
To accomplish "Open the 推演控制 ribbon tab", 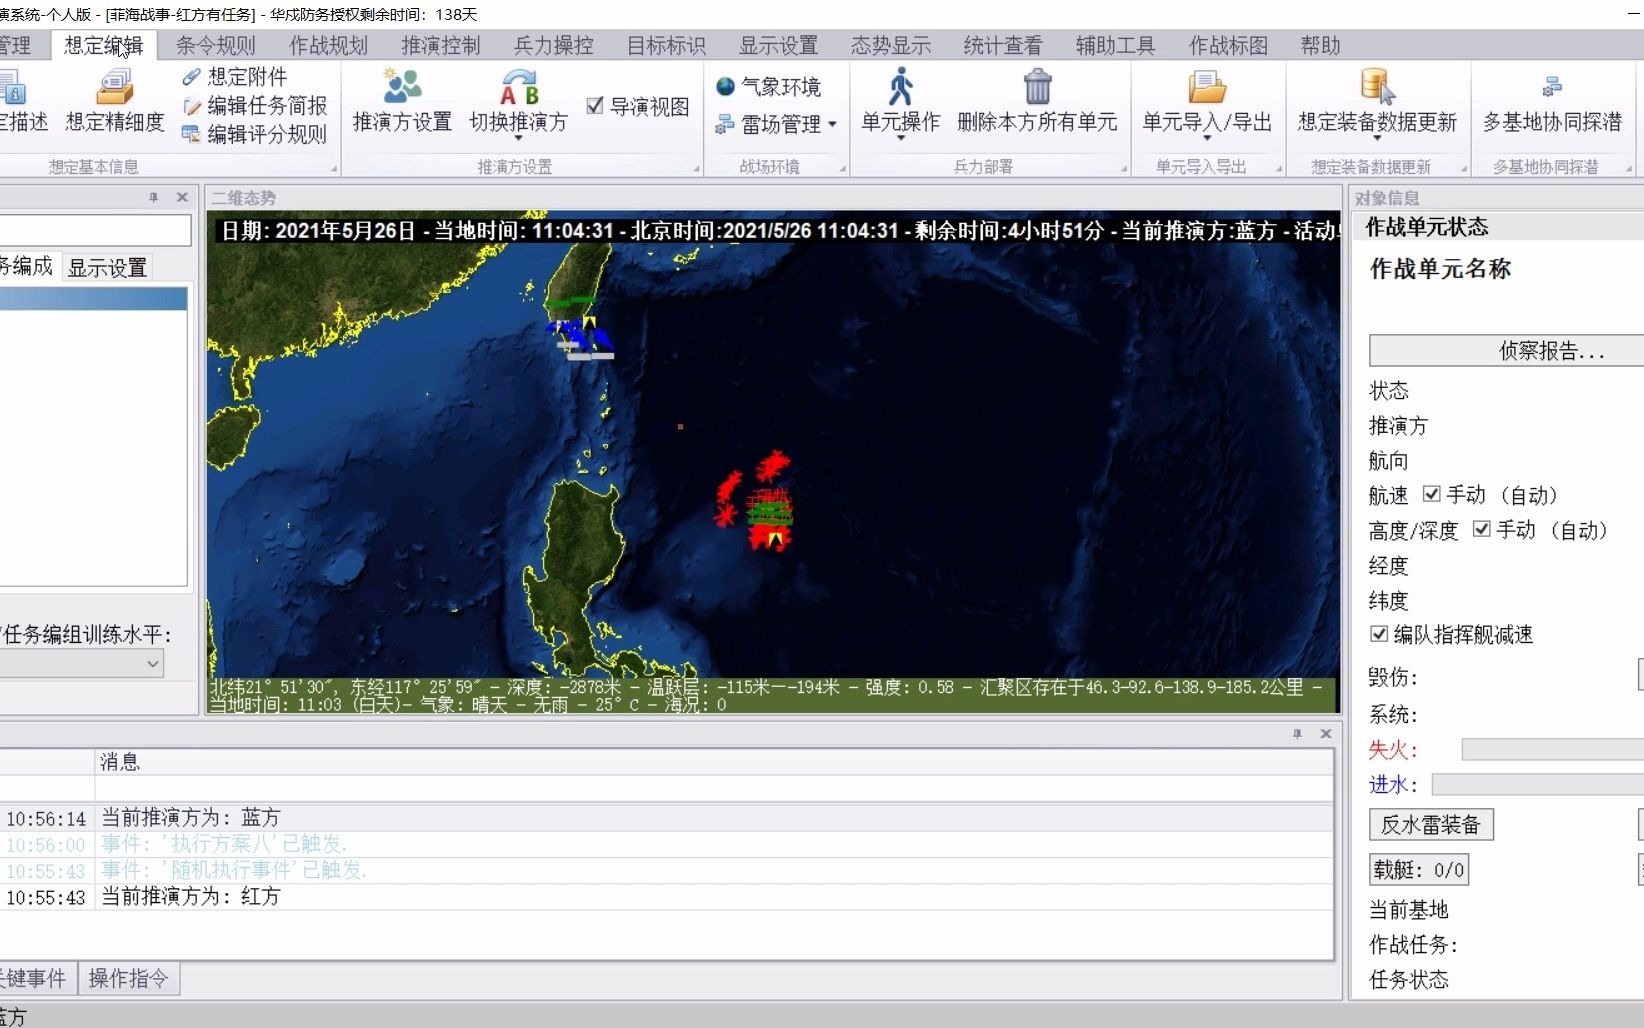I will [x=441, y=45].
